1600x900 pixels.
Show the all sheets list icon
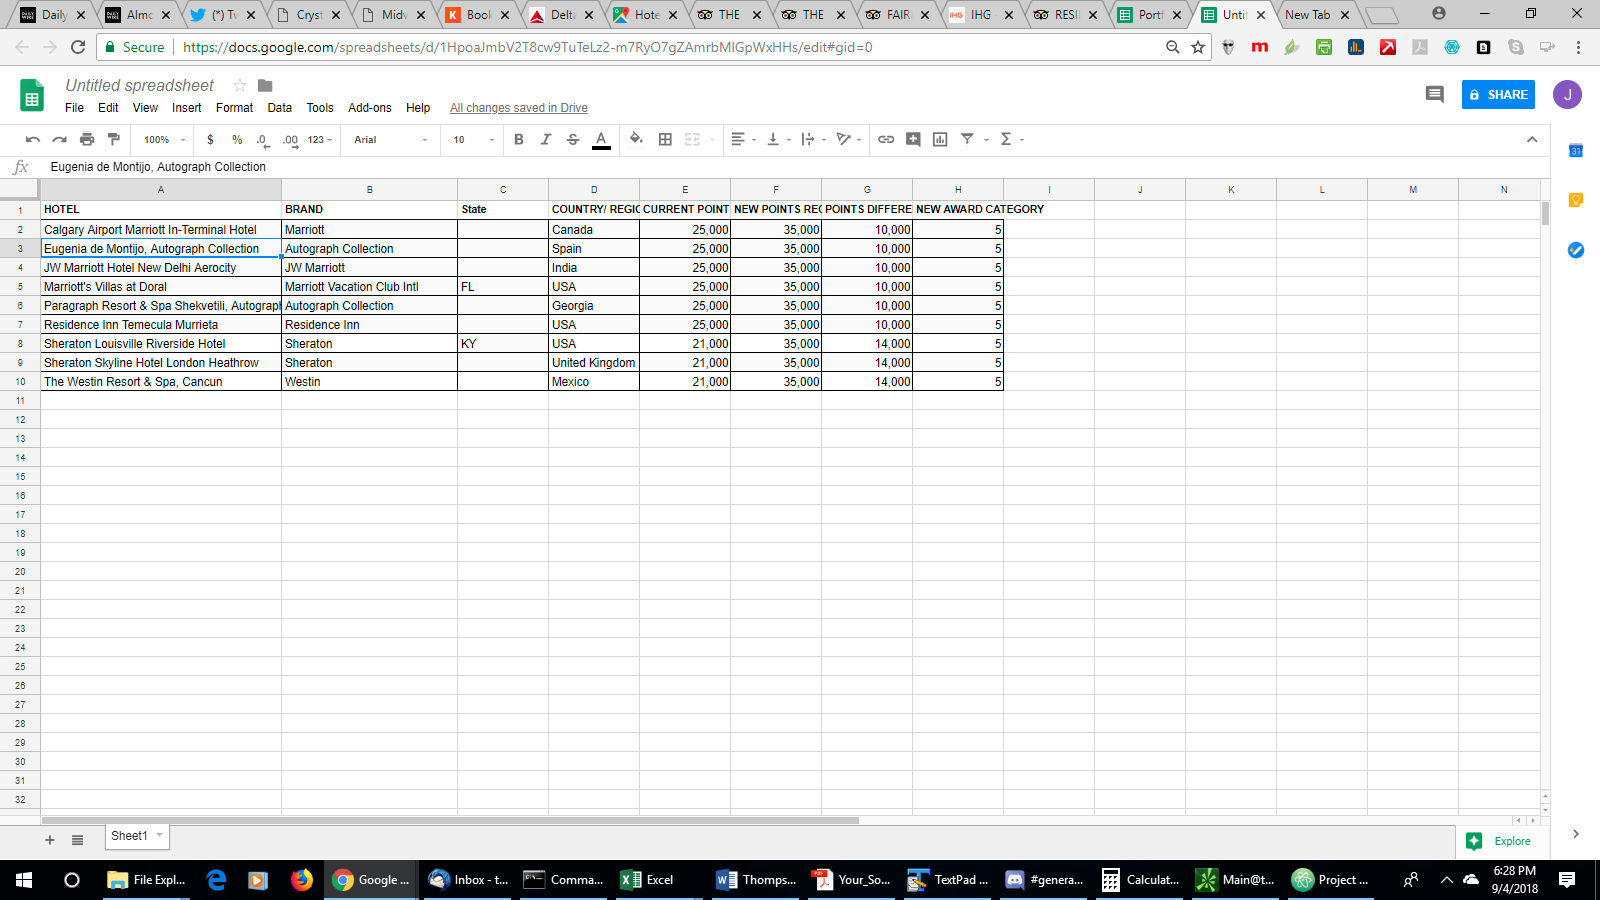[x=77, y=840]
